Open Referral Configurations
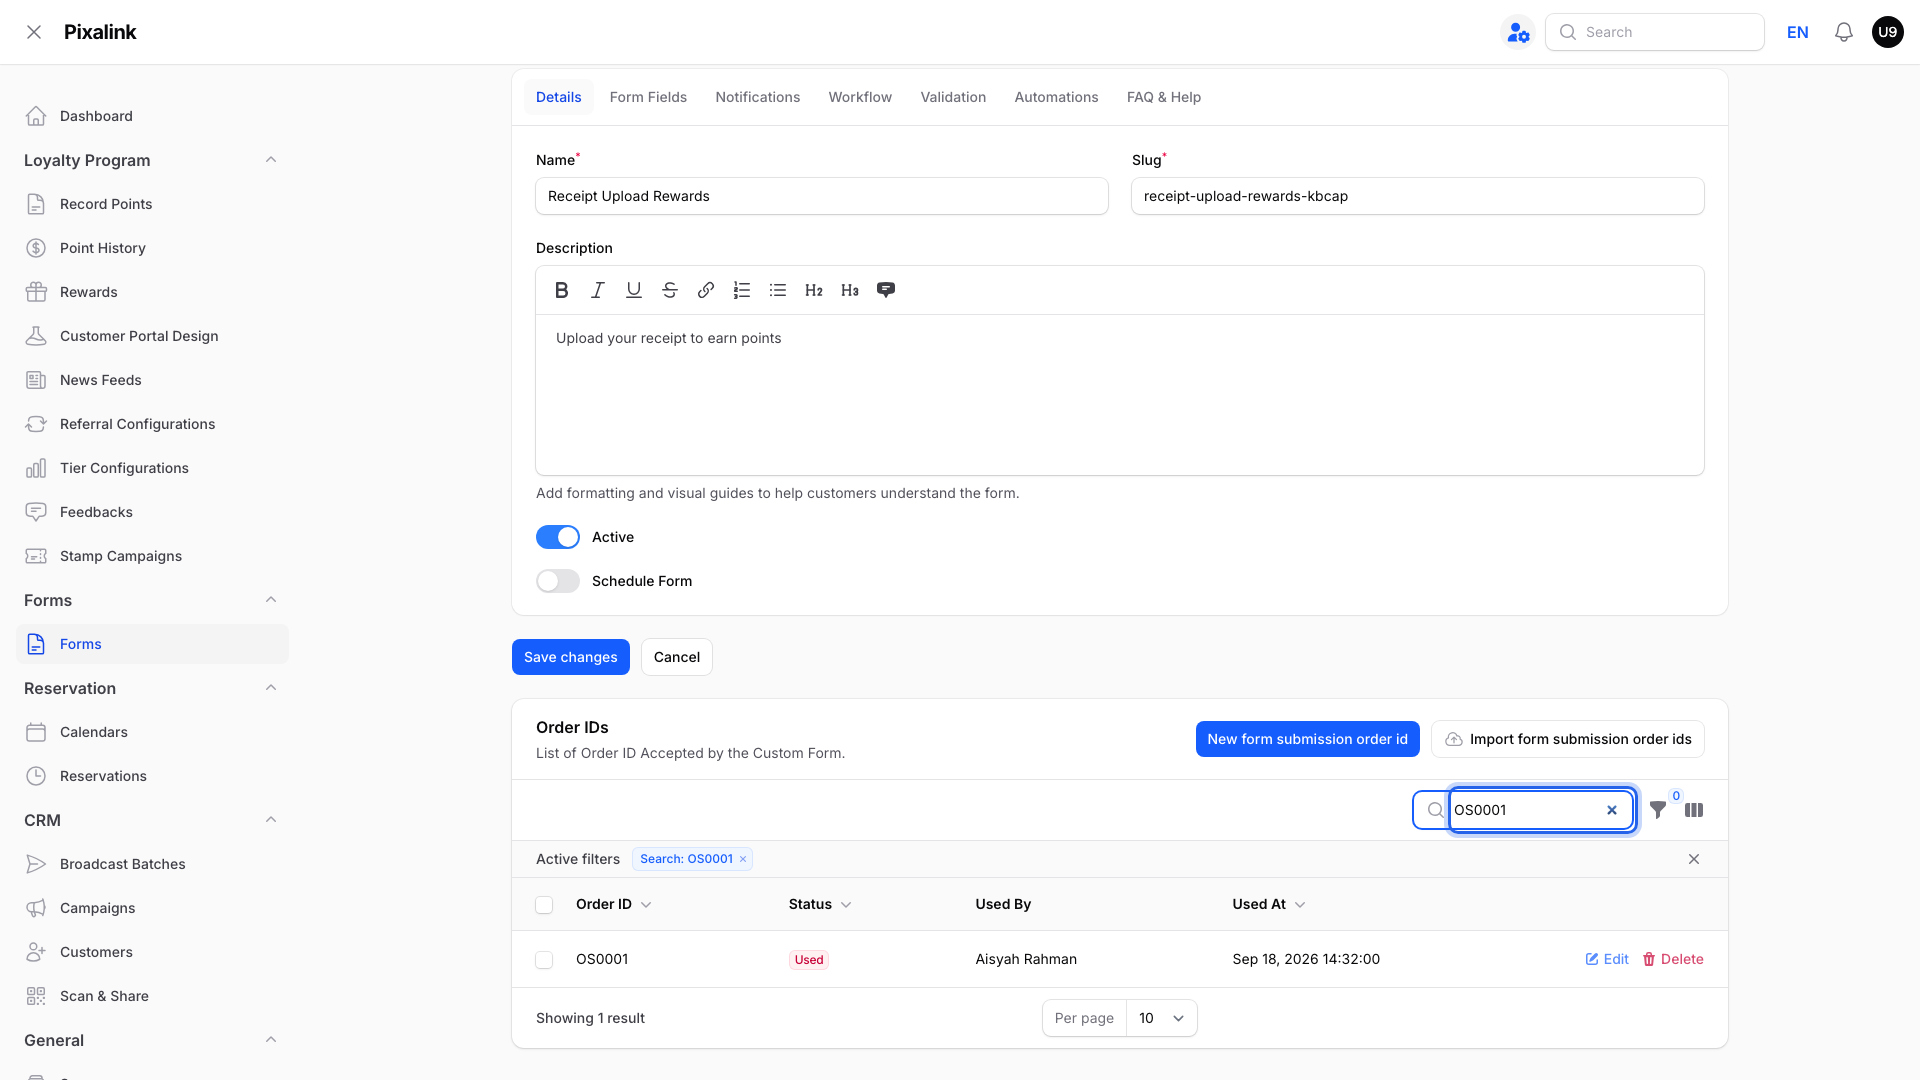The height and width of the screenshot is (1080, 1920). pyautogui.click(x=152, y=424)
